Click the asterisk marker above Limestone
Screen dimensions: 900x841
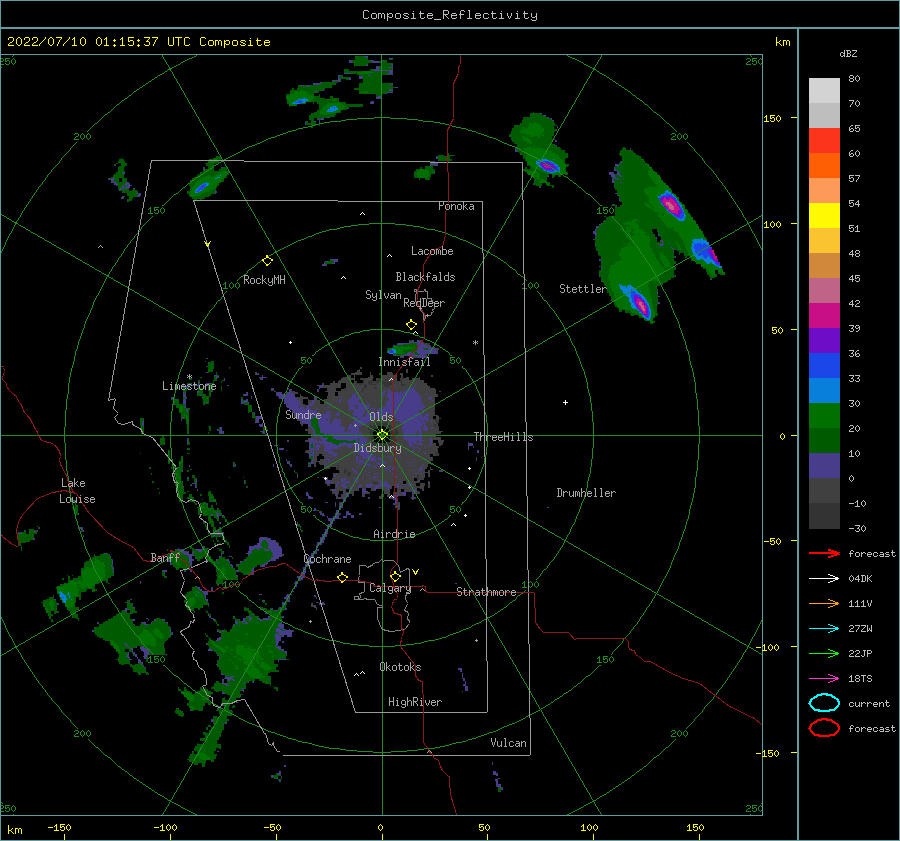coord(189,377)
